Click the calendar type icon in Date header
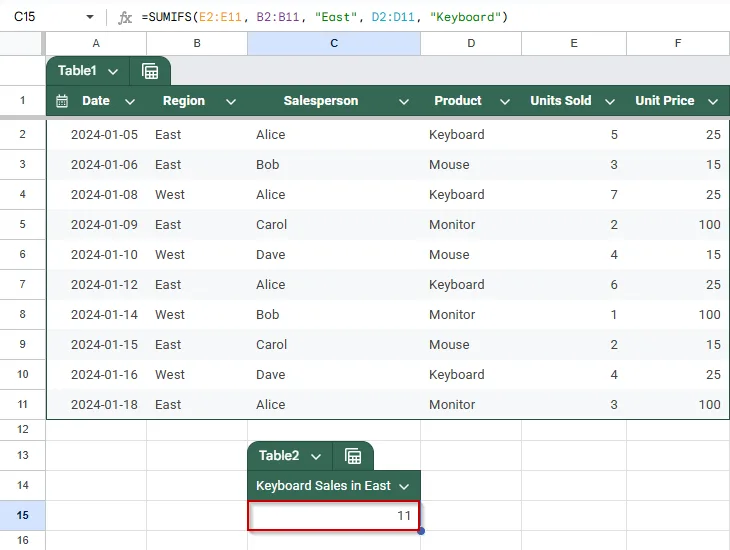This screenshot has height=550, width=730. pyautogui.click(x=62, y=101)
